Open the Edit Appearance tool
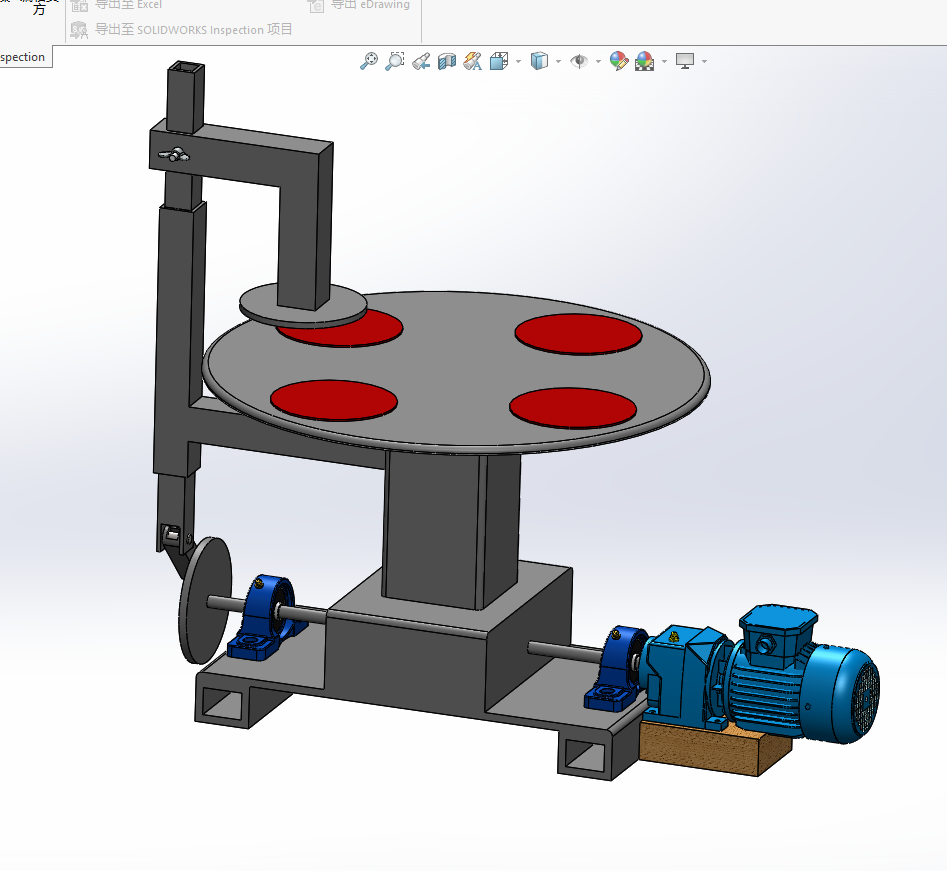The height and width of the screenshot is (871, 947). tap(619, 61)
